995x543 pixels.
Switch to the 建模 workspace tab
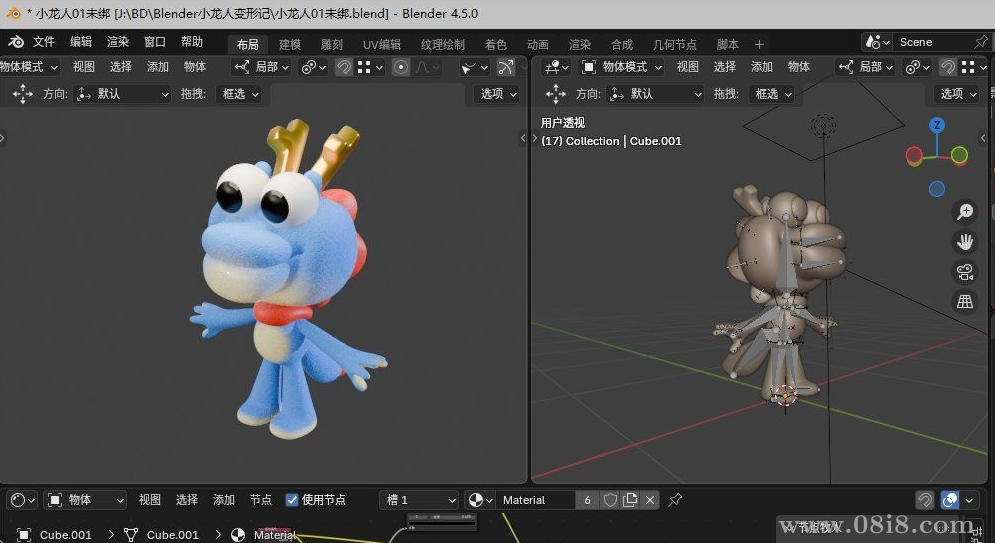[289, 44]
